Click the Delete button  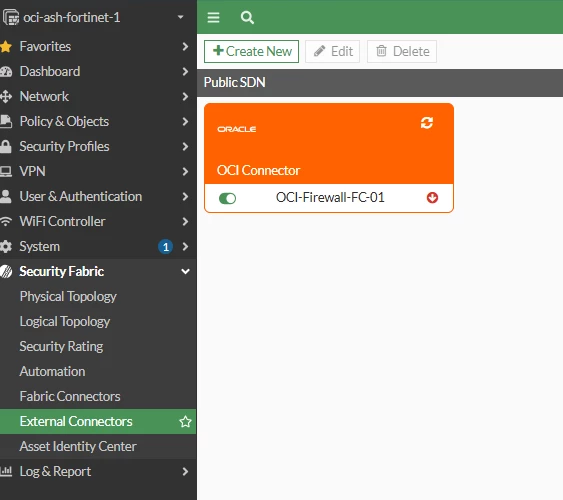click(x=402, y=51)
